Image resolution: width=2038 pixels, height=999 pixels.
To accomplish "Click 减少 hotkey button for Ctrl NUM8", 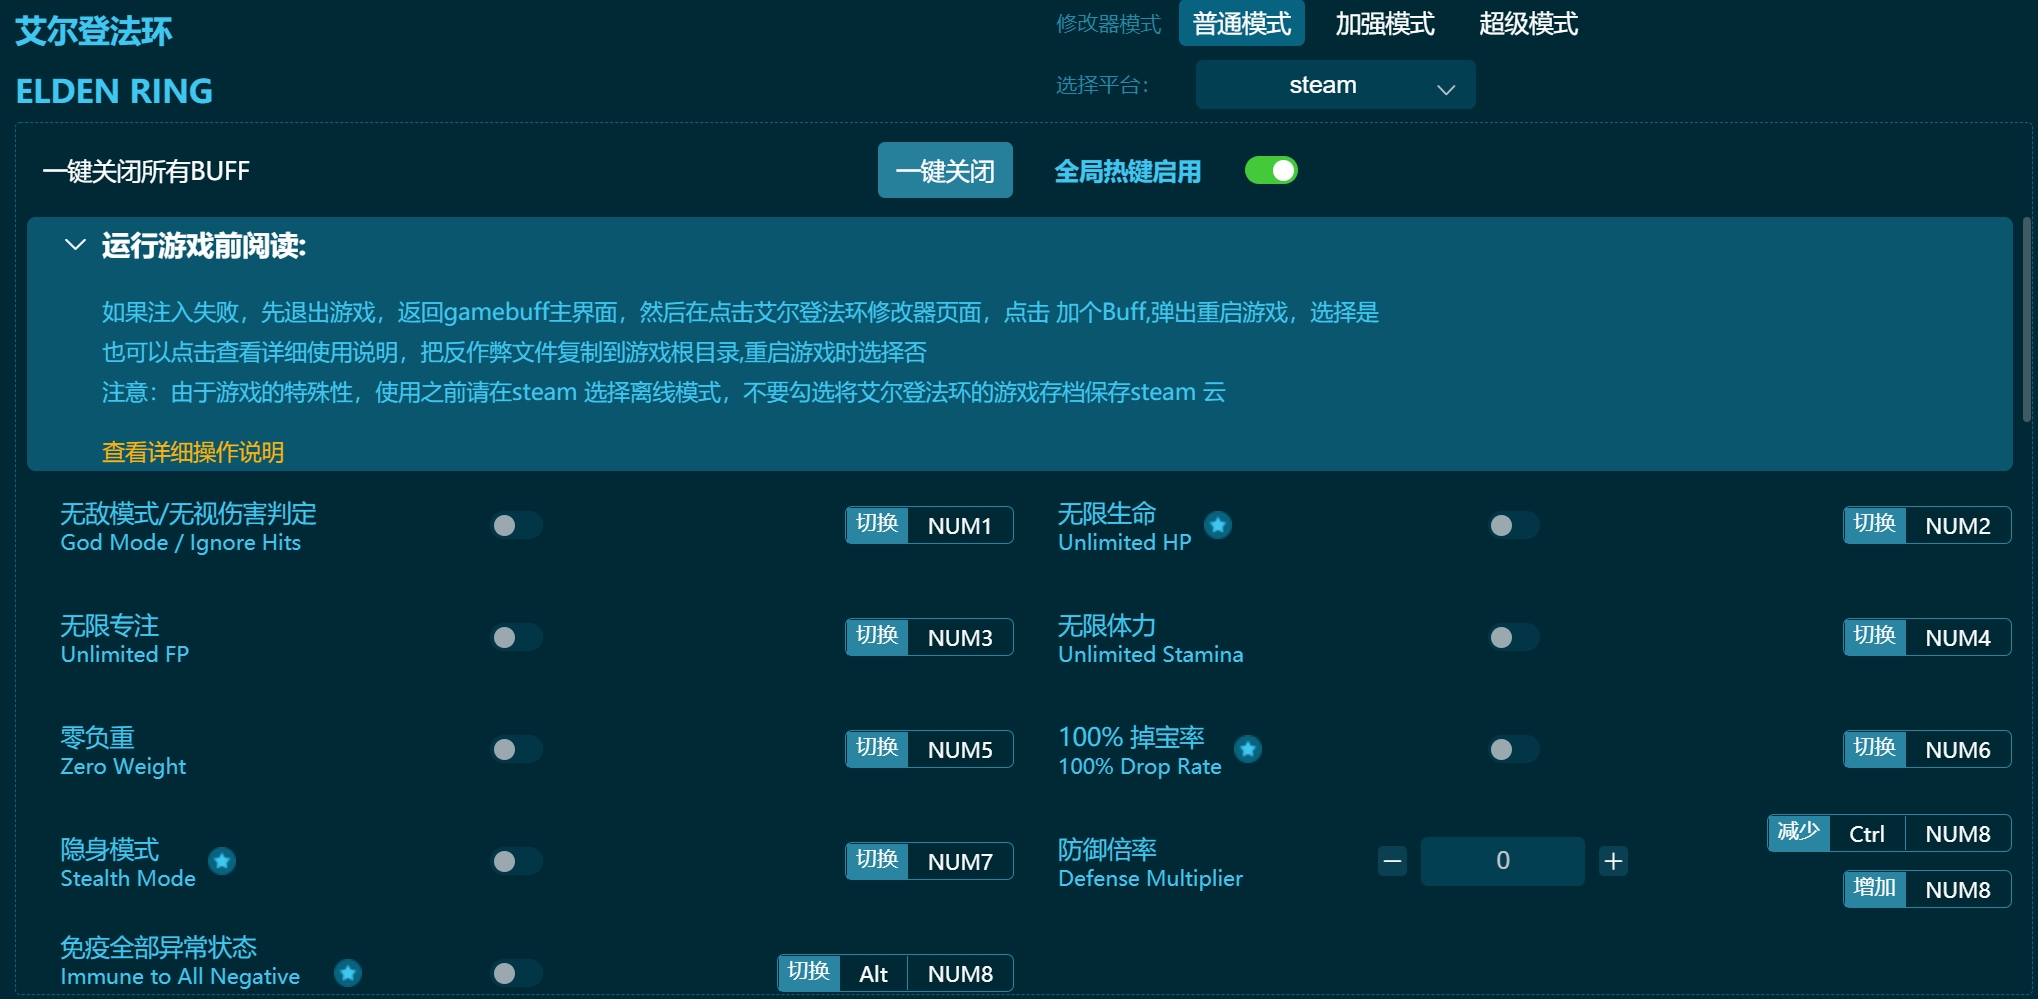I will coord(1798,833).
